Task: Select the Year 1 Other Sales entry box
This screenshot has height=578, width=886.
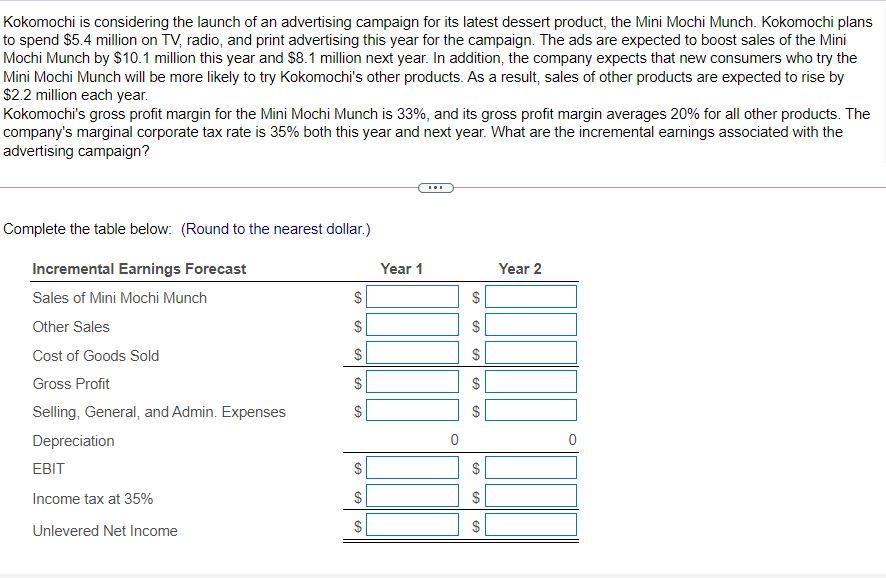Action: point(410,324)
